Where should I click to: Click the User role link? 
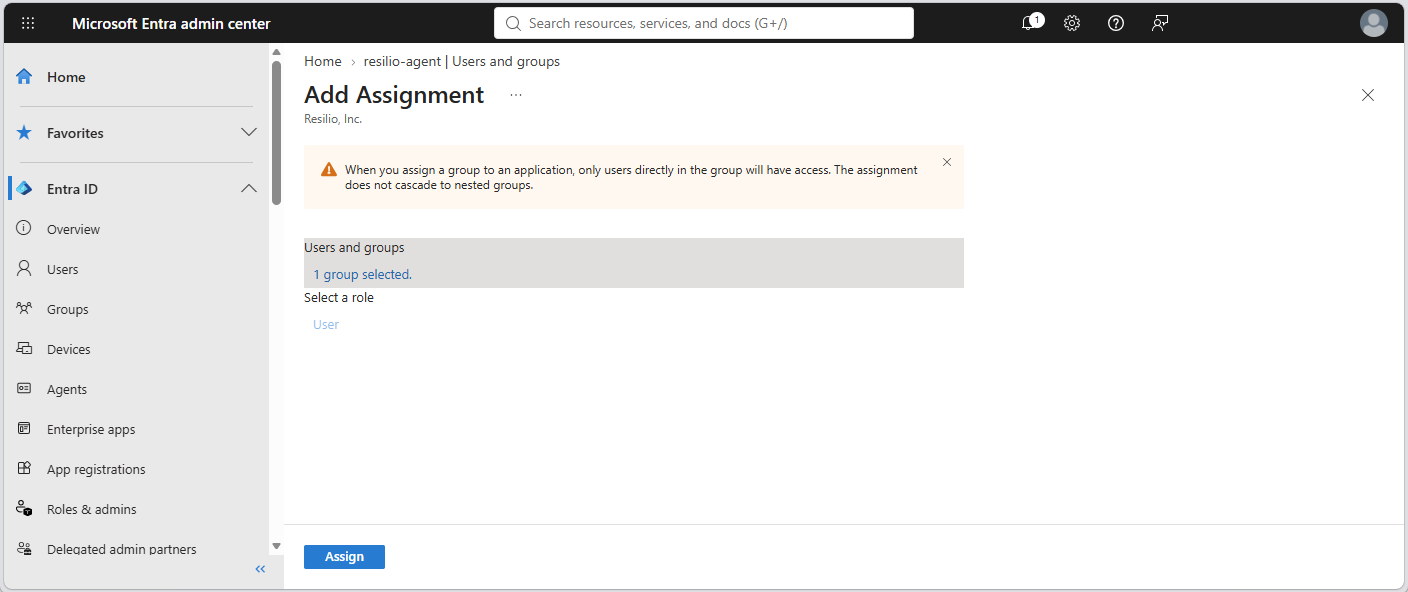click(x=326, y=324)
